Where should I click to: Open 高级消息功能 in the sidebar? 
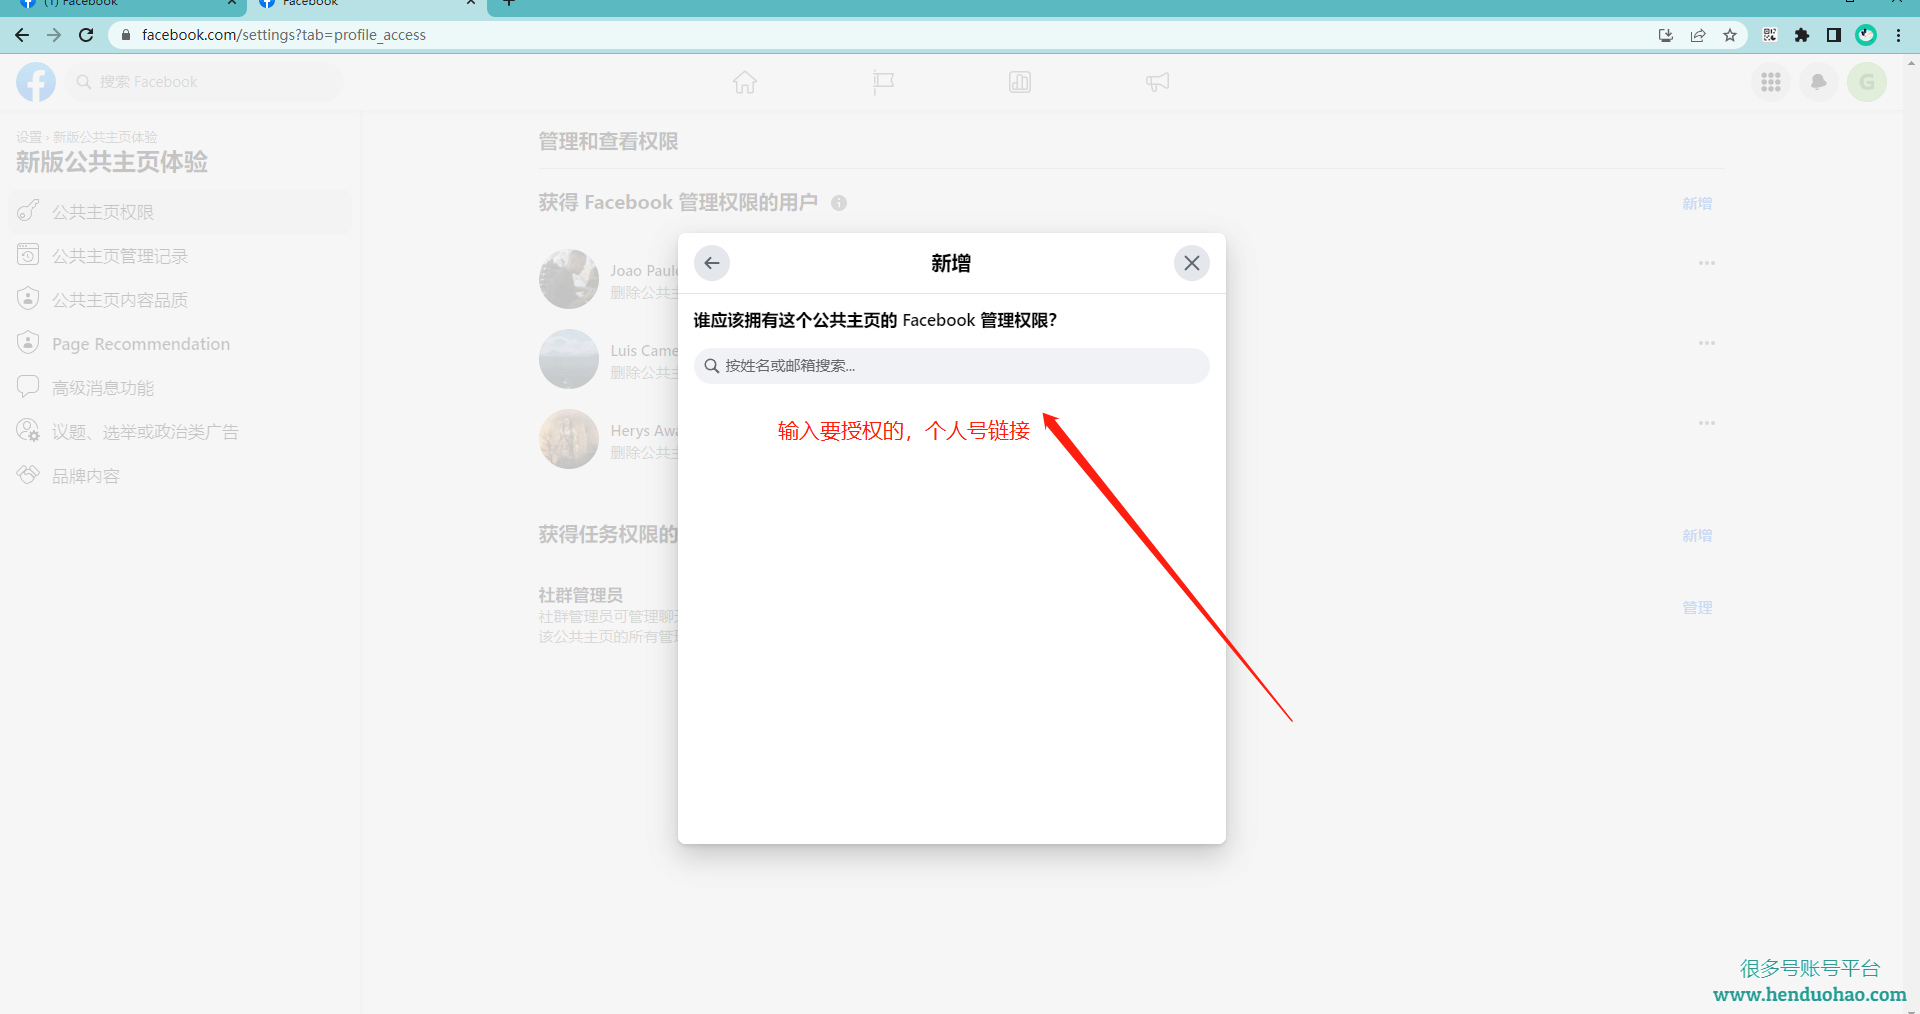point(103,388)
